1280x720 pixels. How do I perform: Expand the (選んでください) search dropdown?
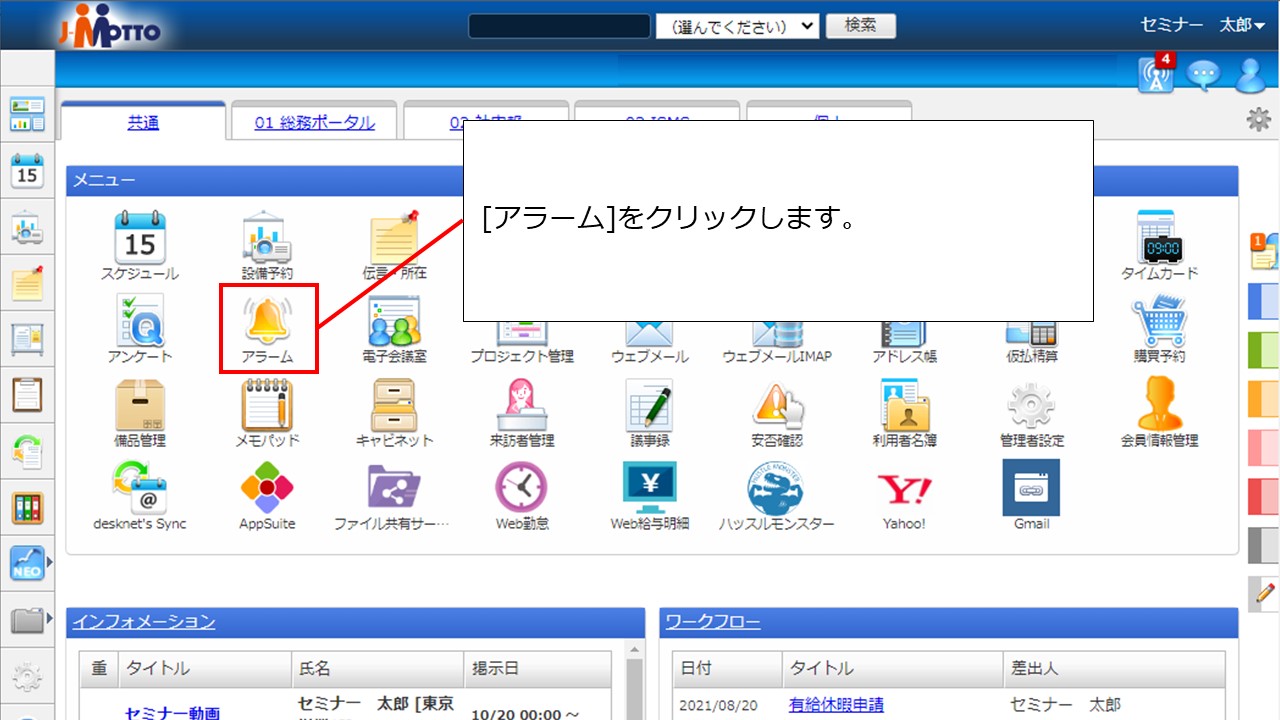coord(737,26)
